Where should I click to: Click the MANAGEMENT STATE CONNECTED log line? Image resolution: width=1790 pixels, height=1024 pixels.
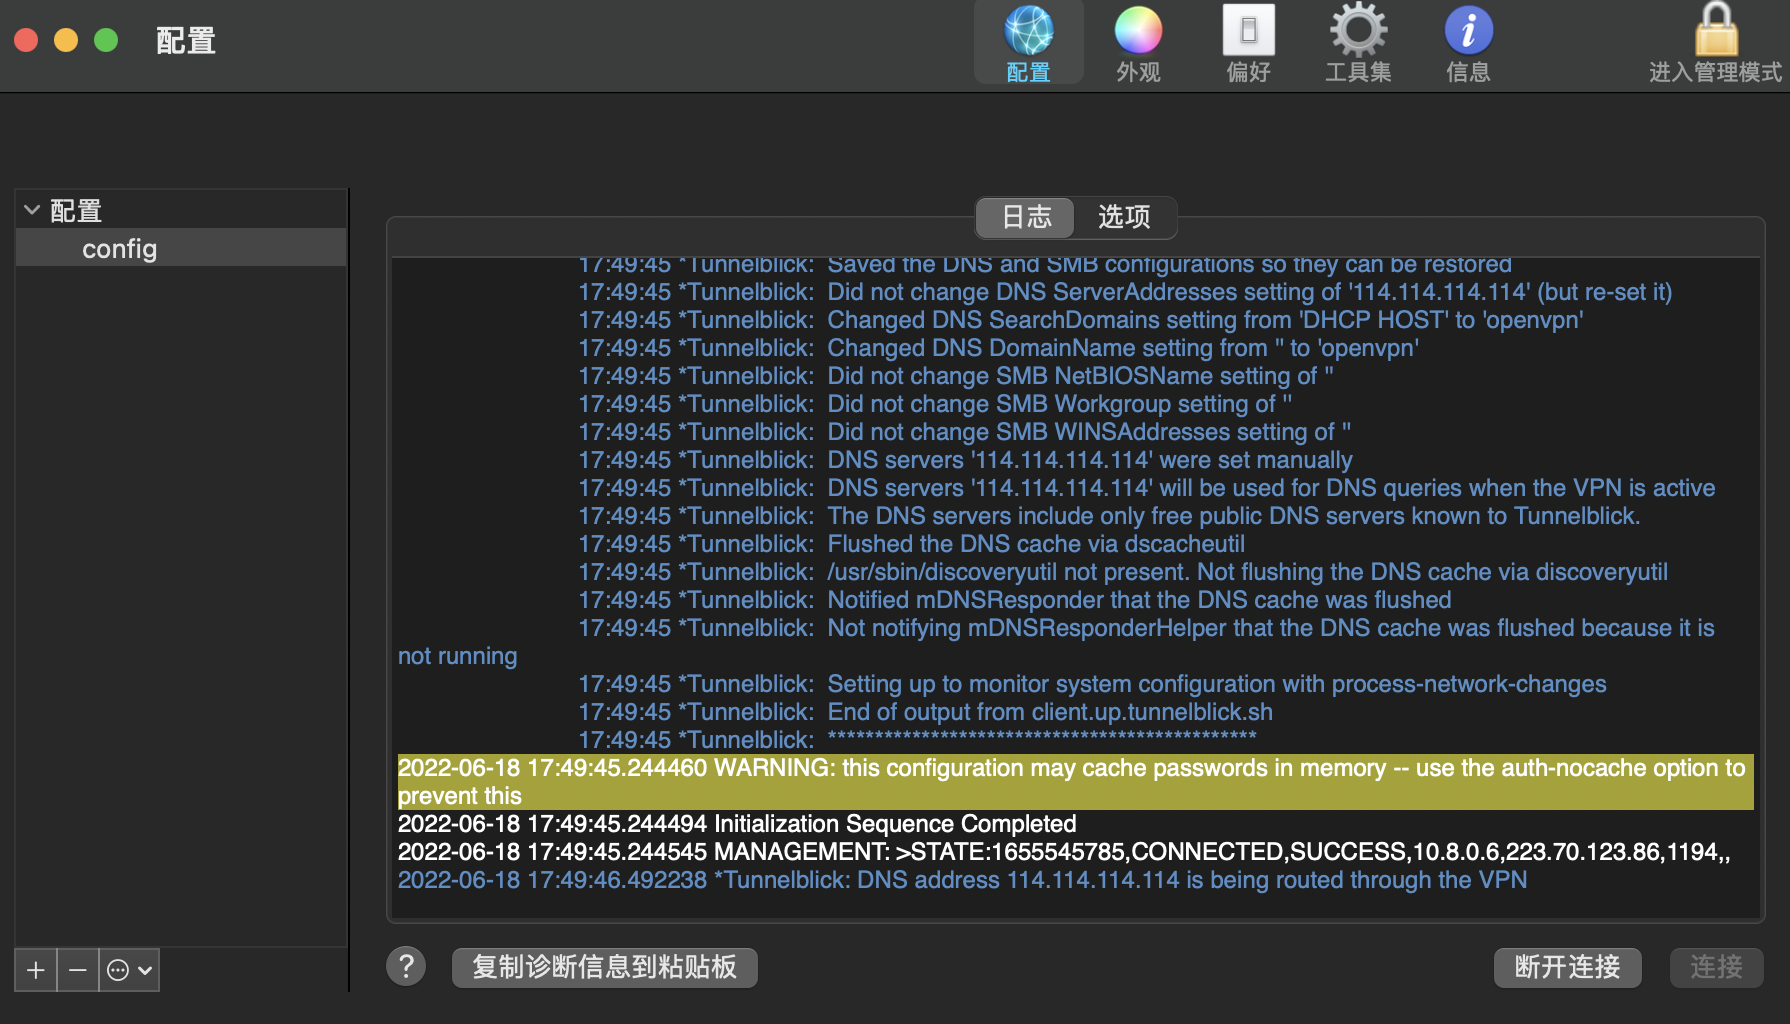(x=1064, y=852)
